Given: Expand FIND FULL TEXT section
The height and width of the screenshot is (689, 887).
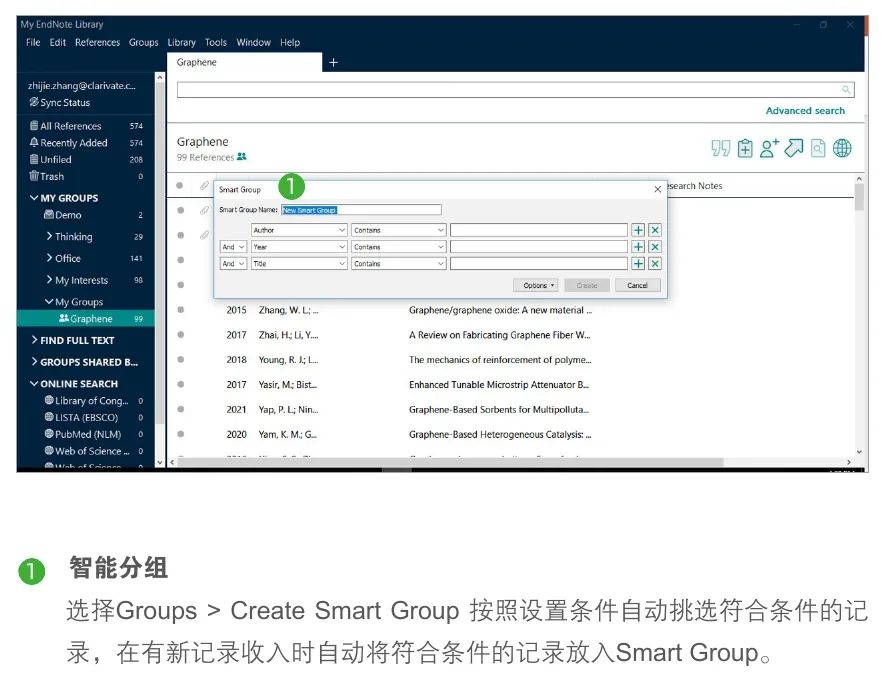Looking at the screenshot, I should pyautogui.click(x=34, y=340).
